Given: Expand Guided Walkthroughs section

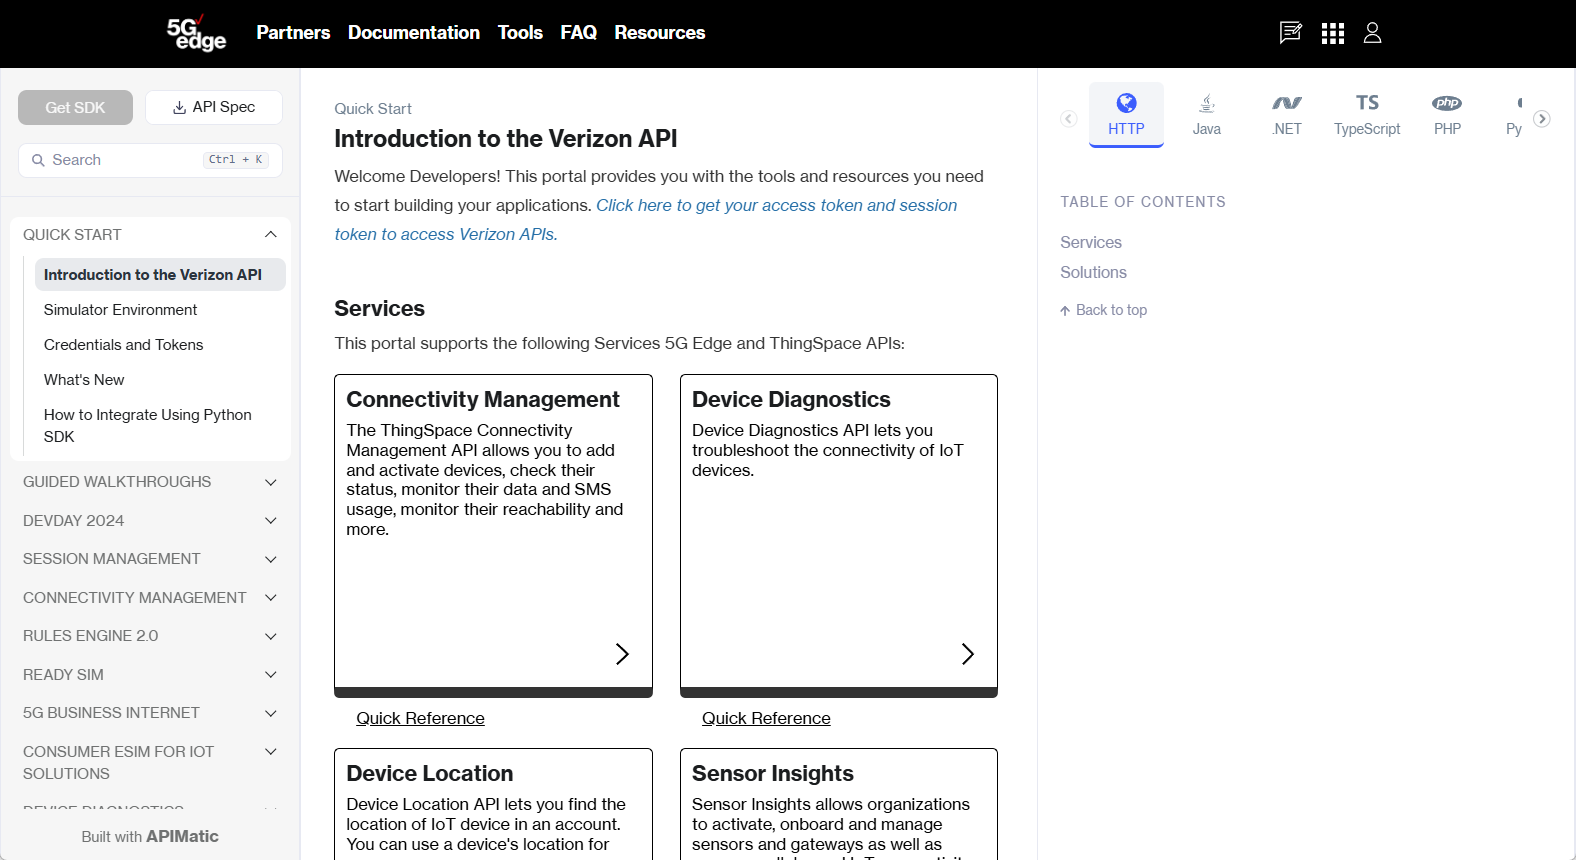Looking at the screenshot, I should point(150,482).
